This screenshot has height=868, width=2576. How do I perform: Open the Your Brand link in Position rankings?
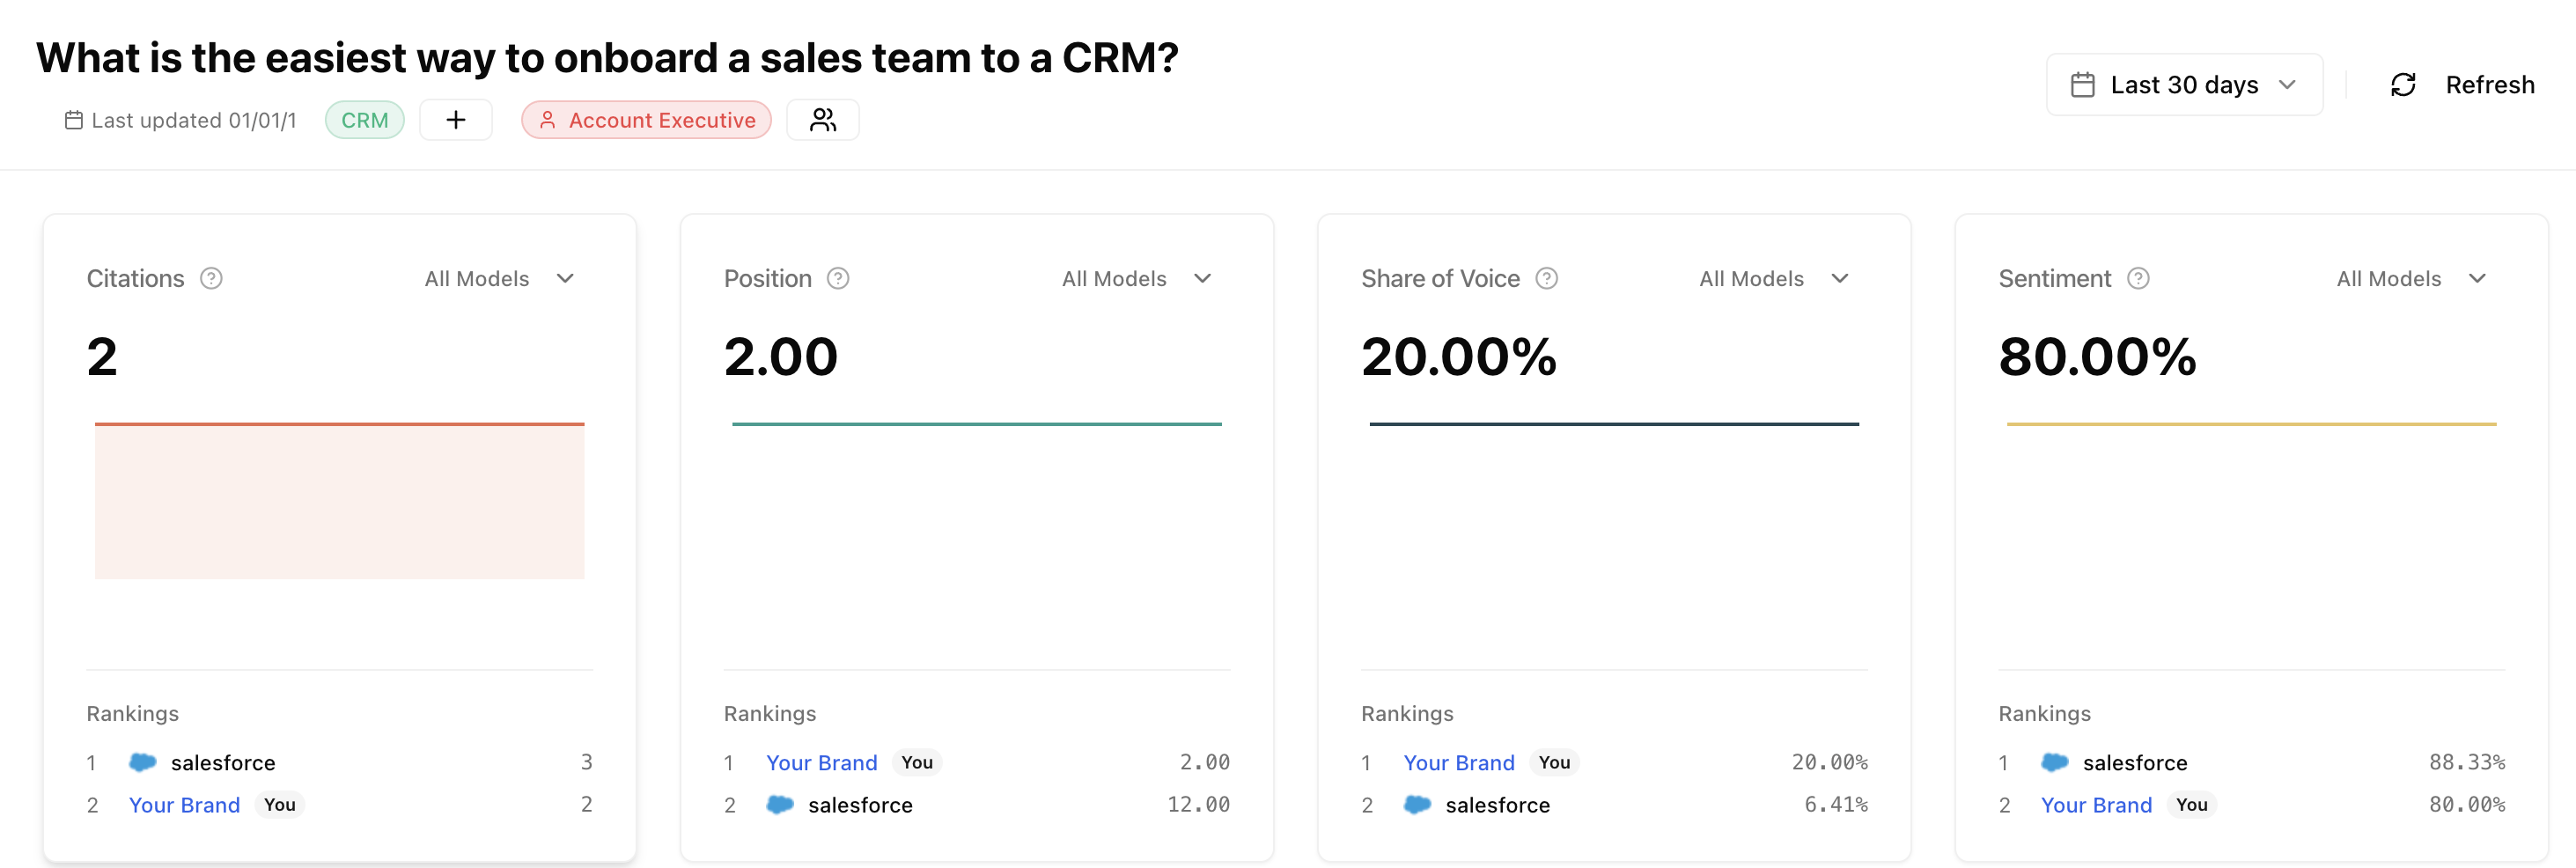(821, 762)
